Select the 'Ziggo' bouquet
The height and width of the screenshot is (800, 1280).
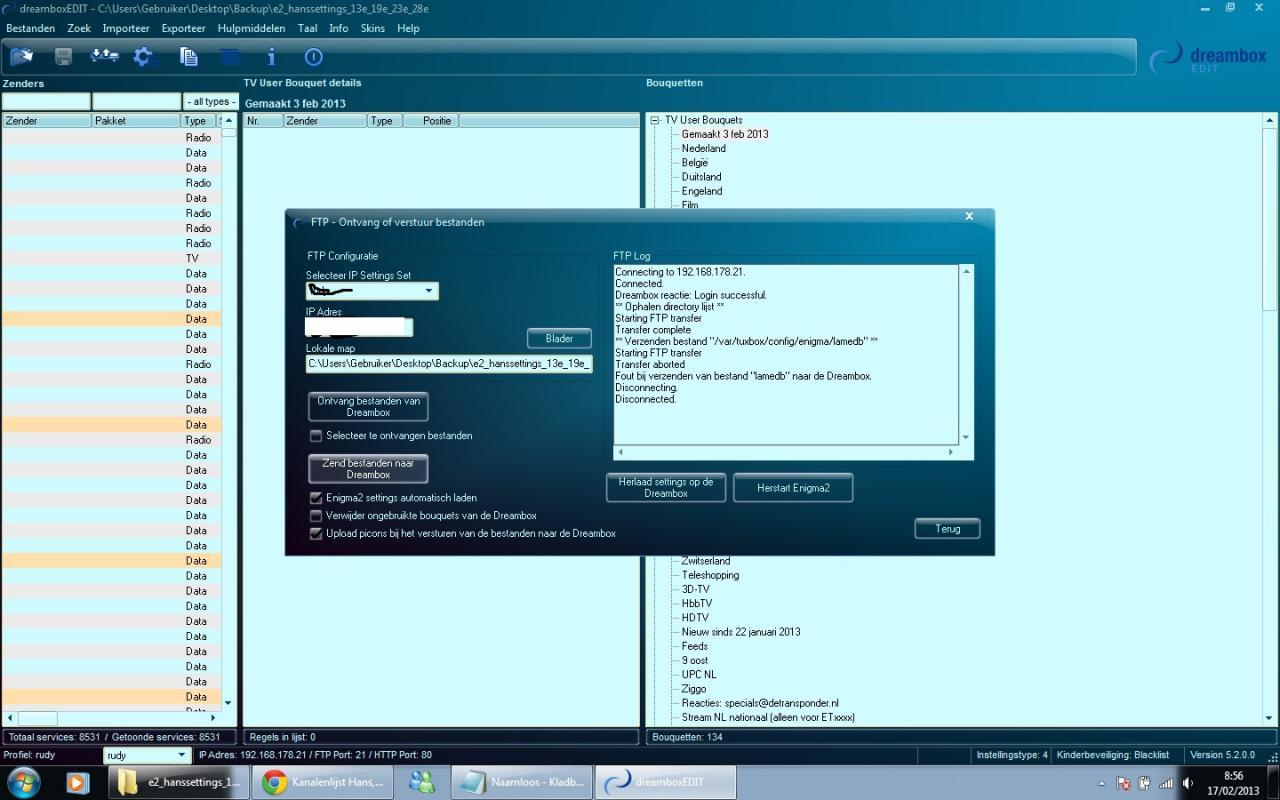[x=694, y=689]
